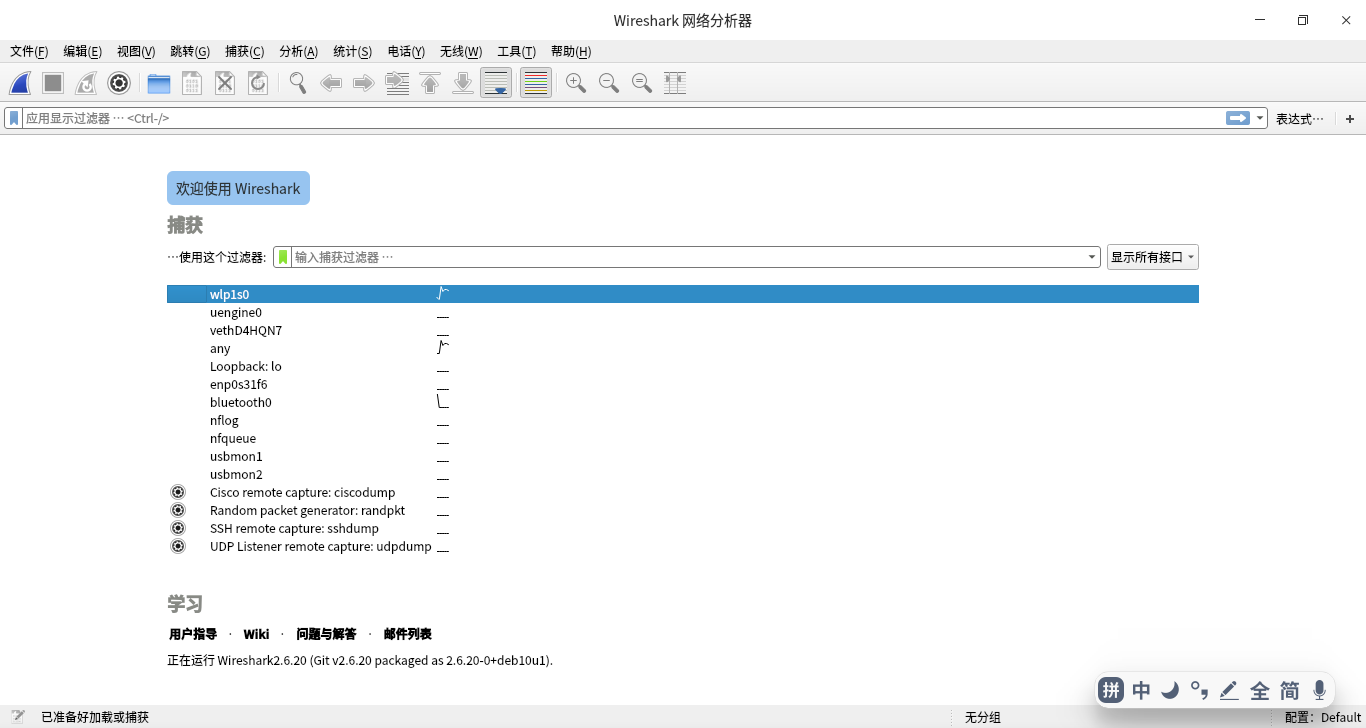Viewport: 1366px width, 728px height.
Task: Open a capture file folder icon
Action: point(159,83)
